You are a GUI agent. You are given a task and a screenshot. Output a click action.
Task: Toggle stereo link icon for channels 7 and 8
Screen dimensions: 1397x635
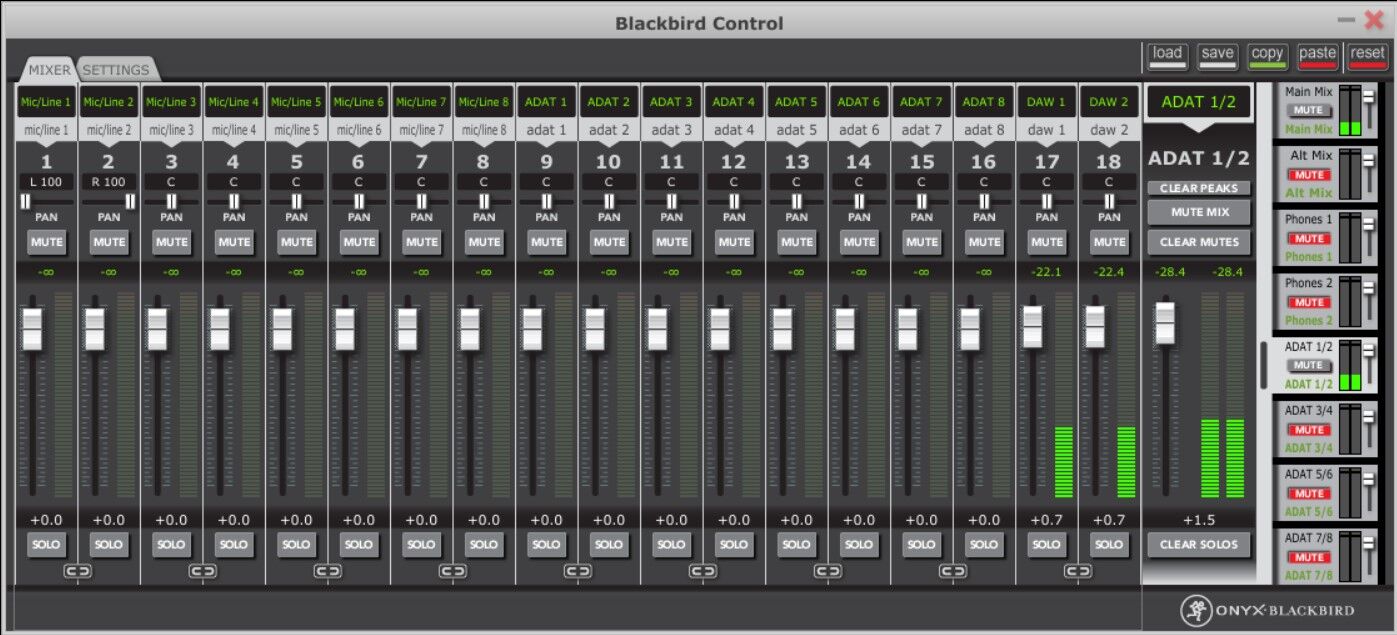tap(453, 571)
